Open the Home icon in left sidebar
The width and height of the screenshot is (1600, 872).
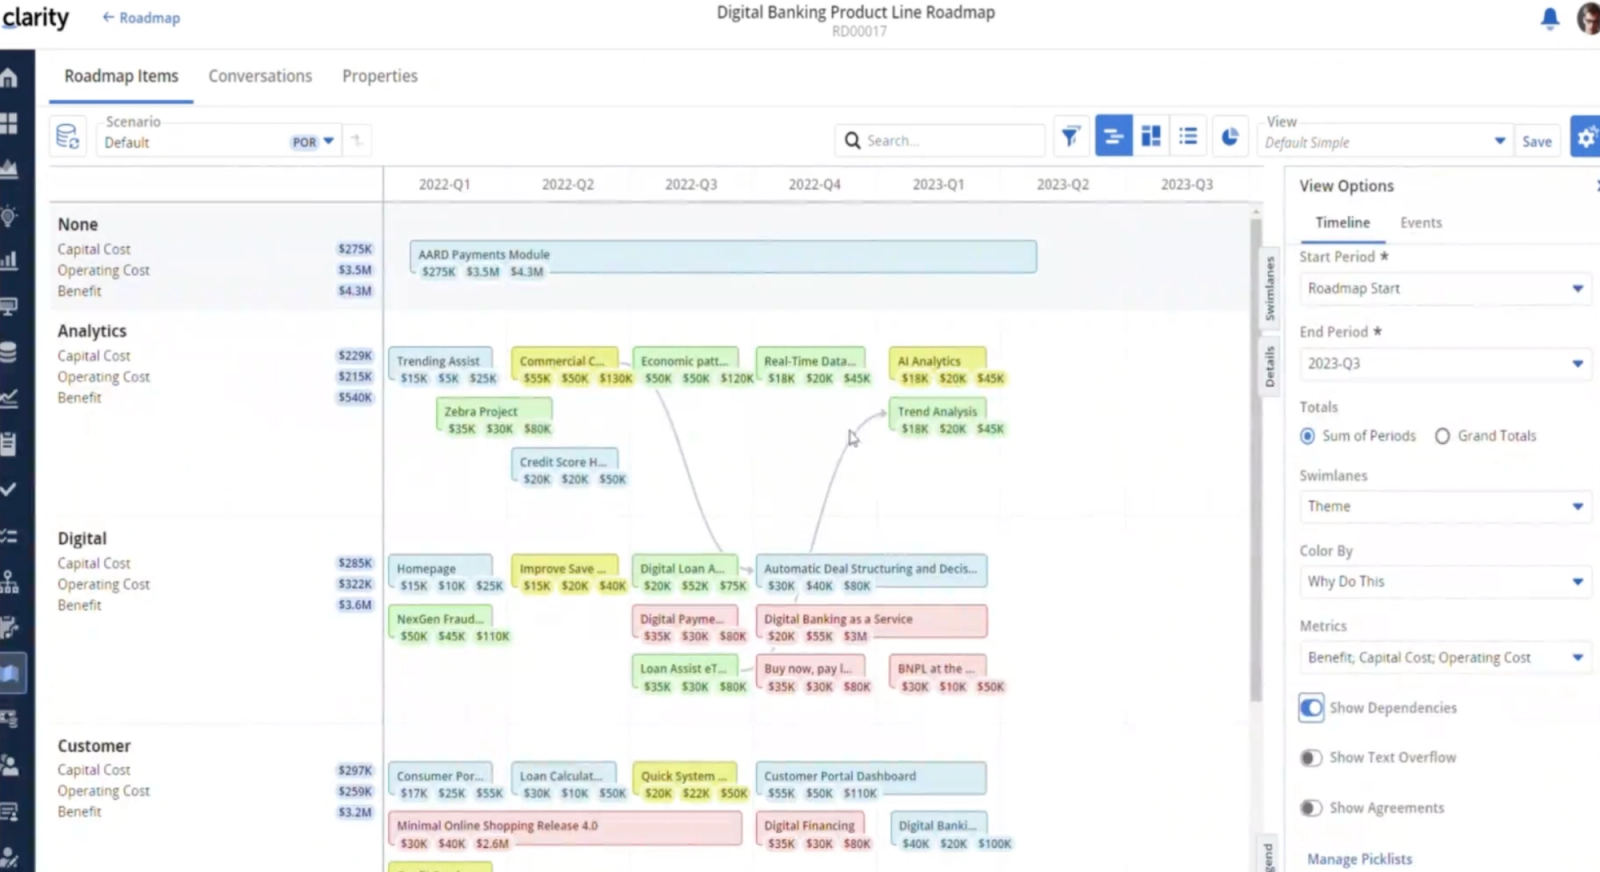10,78
